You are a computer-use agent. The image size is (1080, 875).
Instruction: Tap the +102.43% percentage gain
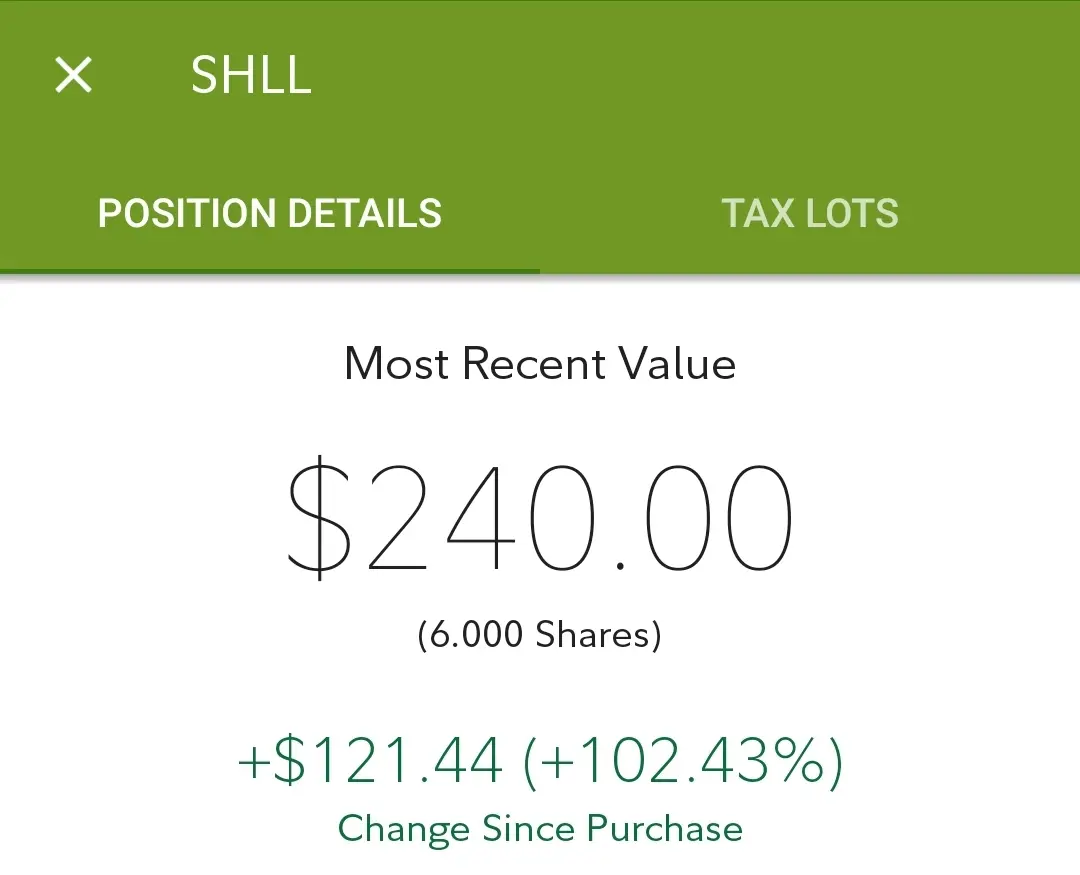click(683, 761)
